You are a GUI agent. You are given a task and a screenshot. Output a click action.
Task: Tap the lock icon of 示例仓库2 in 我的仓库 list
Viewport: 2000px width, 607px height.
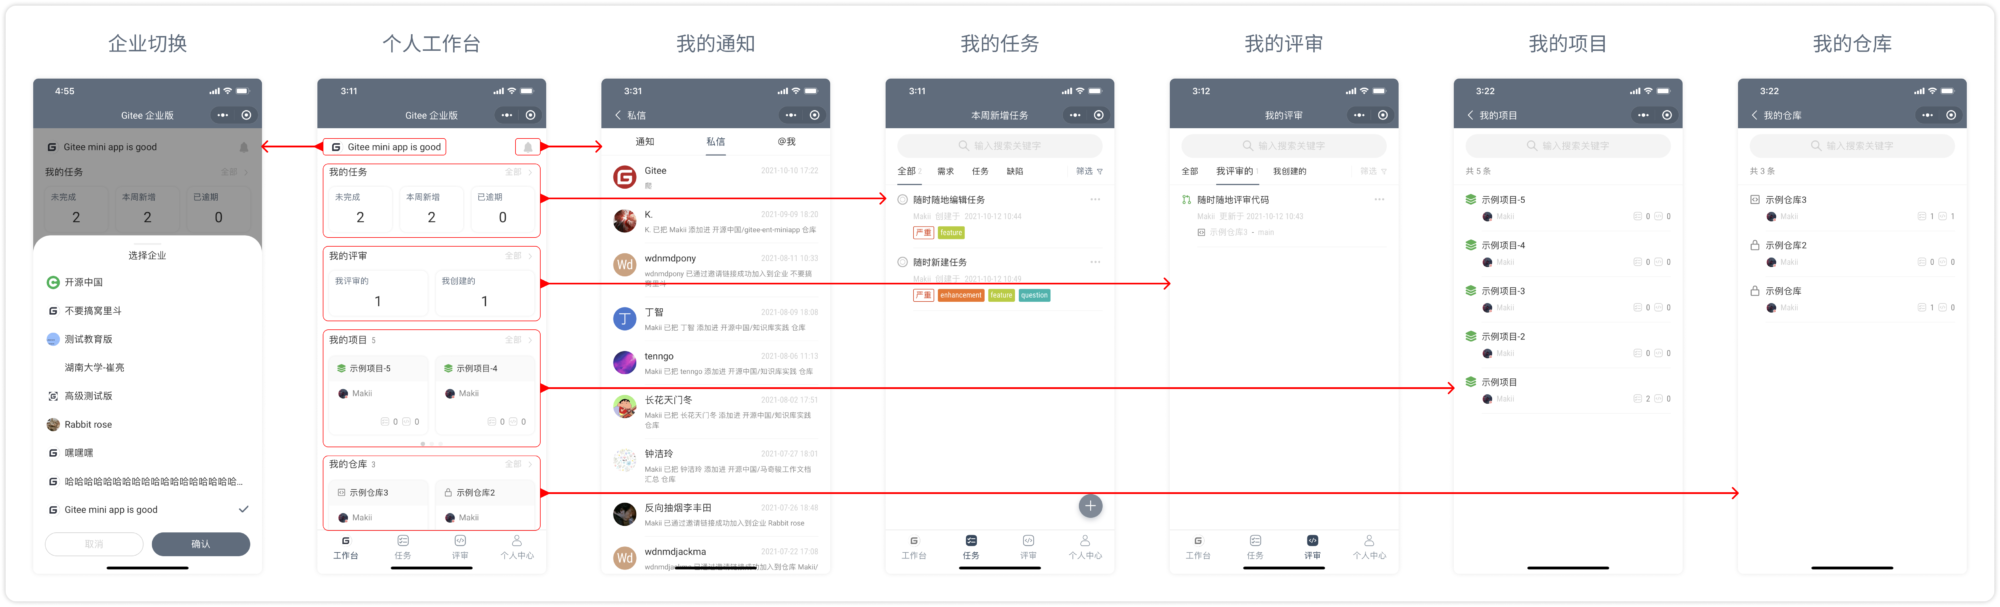point(1755,245)
